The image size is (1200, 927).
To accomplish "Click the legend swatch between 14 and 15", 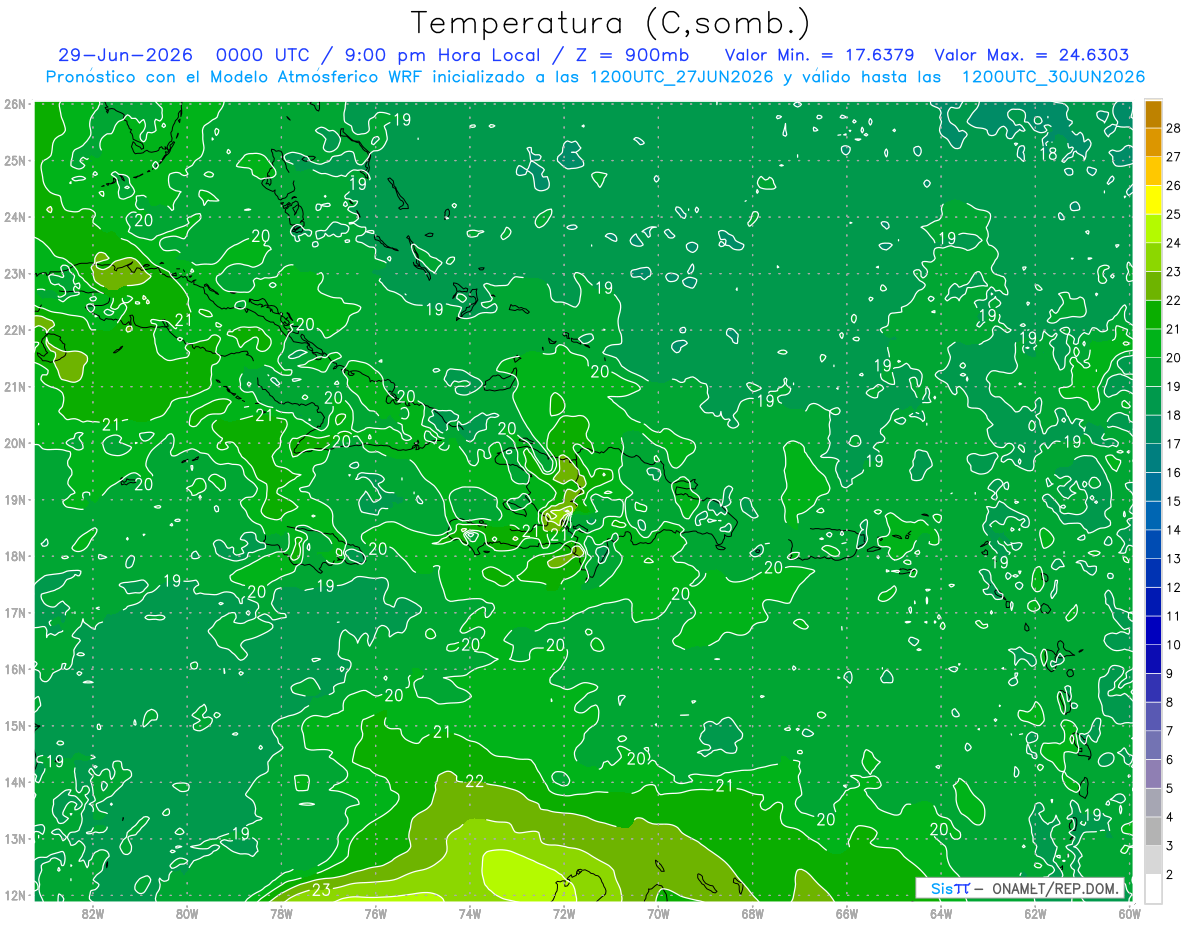I will click(x=1153, y=515).
